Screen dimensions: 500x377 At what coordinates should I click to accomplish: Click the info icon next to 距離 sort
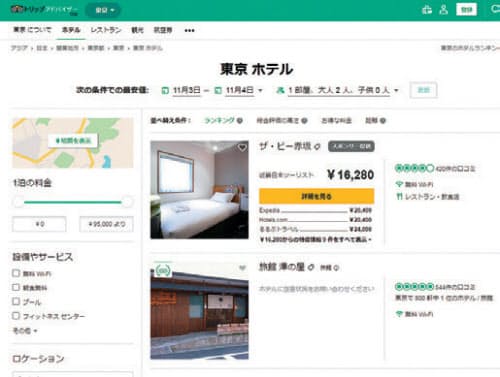click(383, 121)
